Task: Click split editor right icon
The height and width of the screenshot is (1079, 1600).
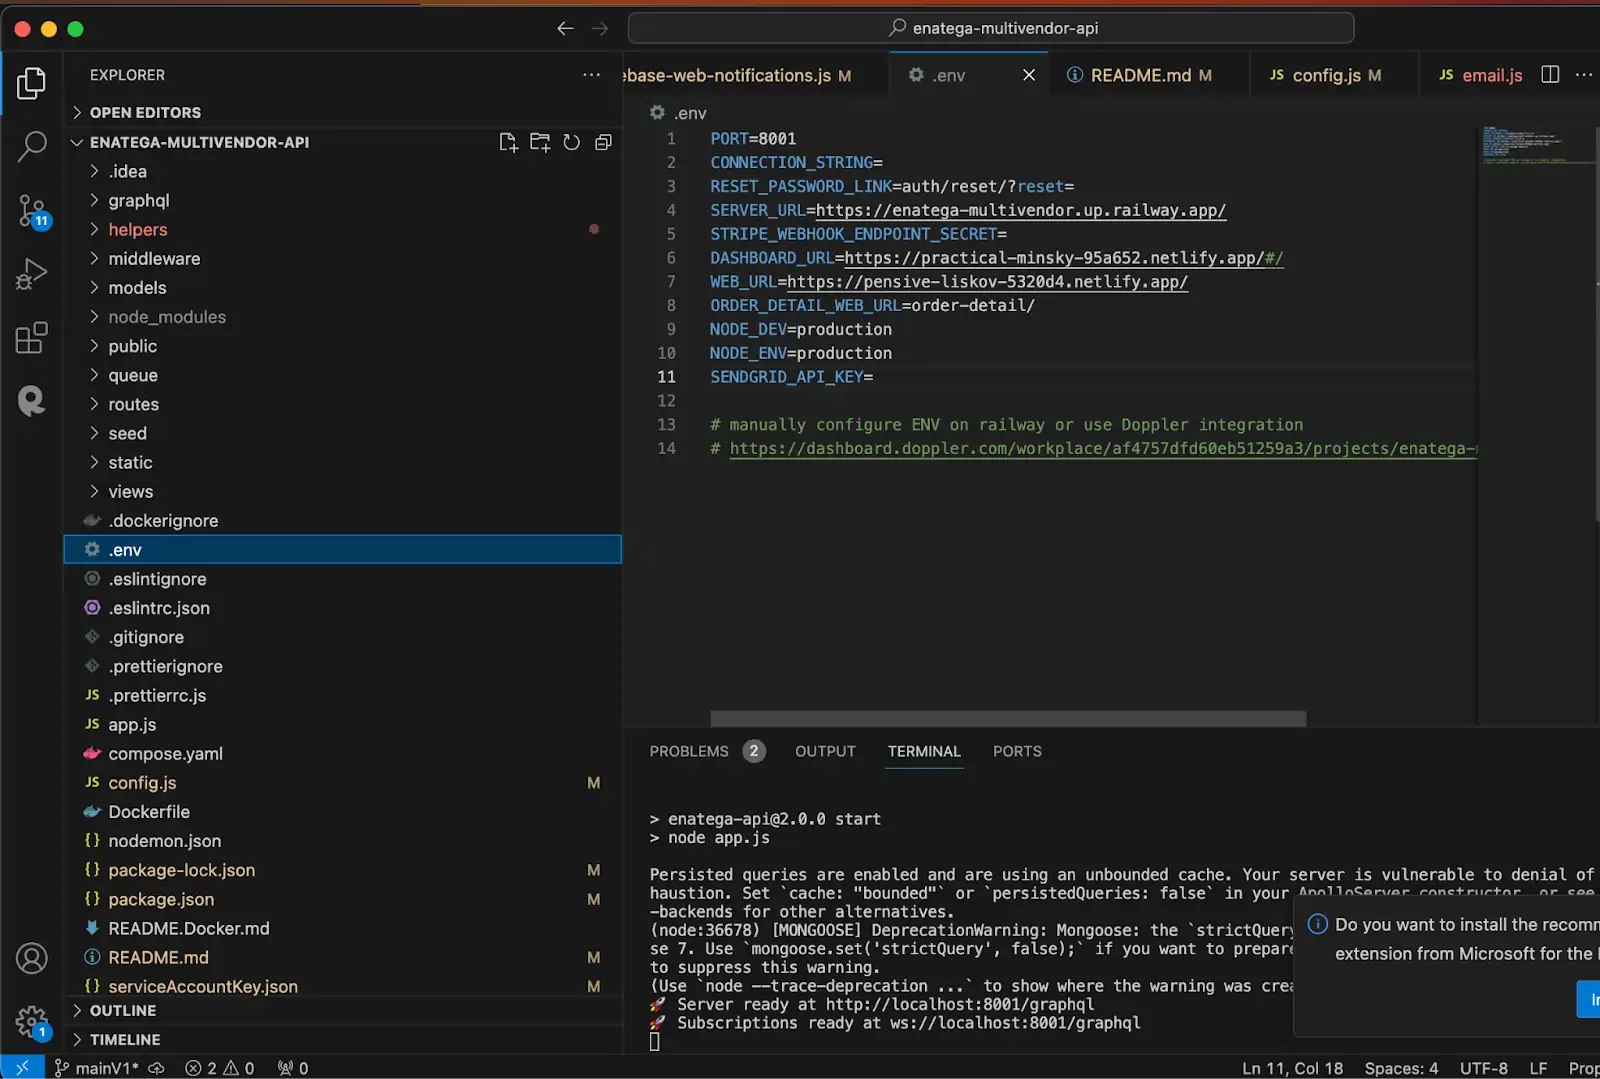Action: point(1550,75)
